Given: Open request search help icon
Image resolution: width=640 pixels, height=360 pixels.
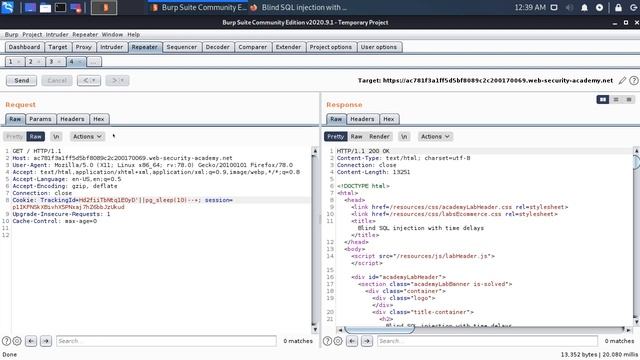Looking at the screenshot, I should [x=6, y=341].
